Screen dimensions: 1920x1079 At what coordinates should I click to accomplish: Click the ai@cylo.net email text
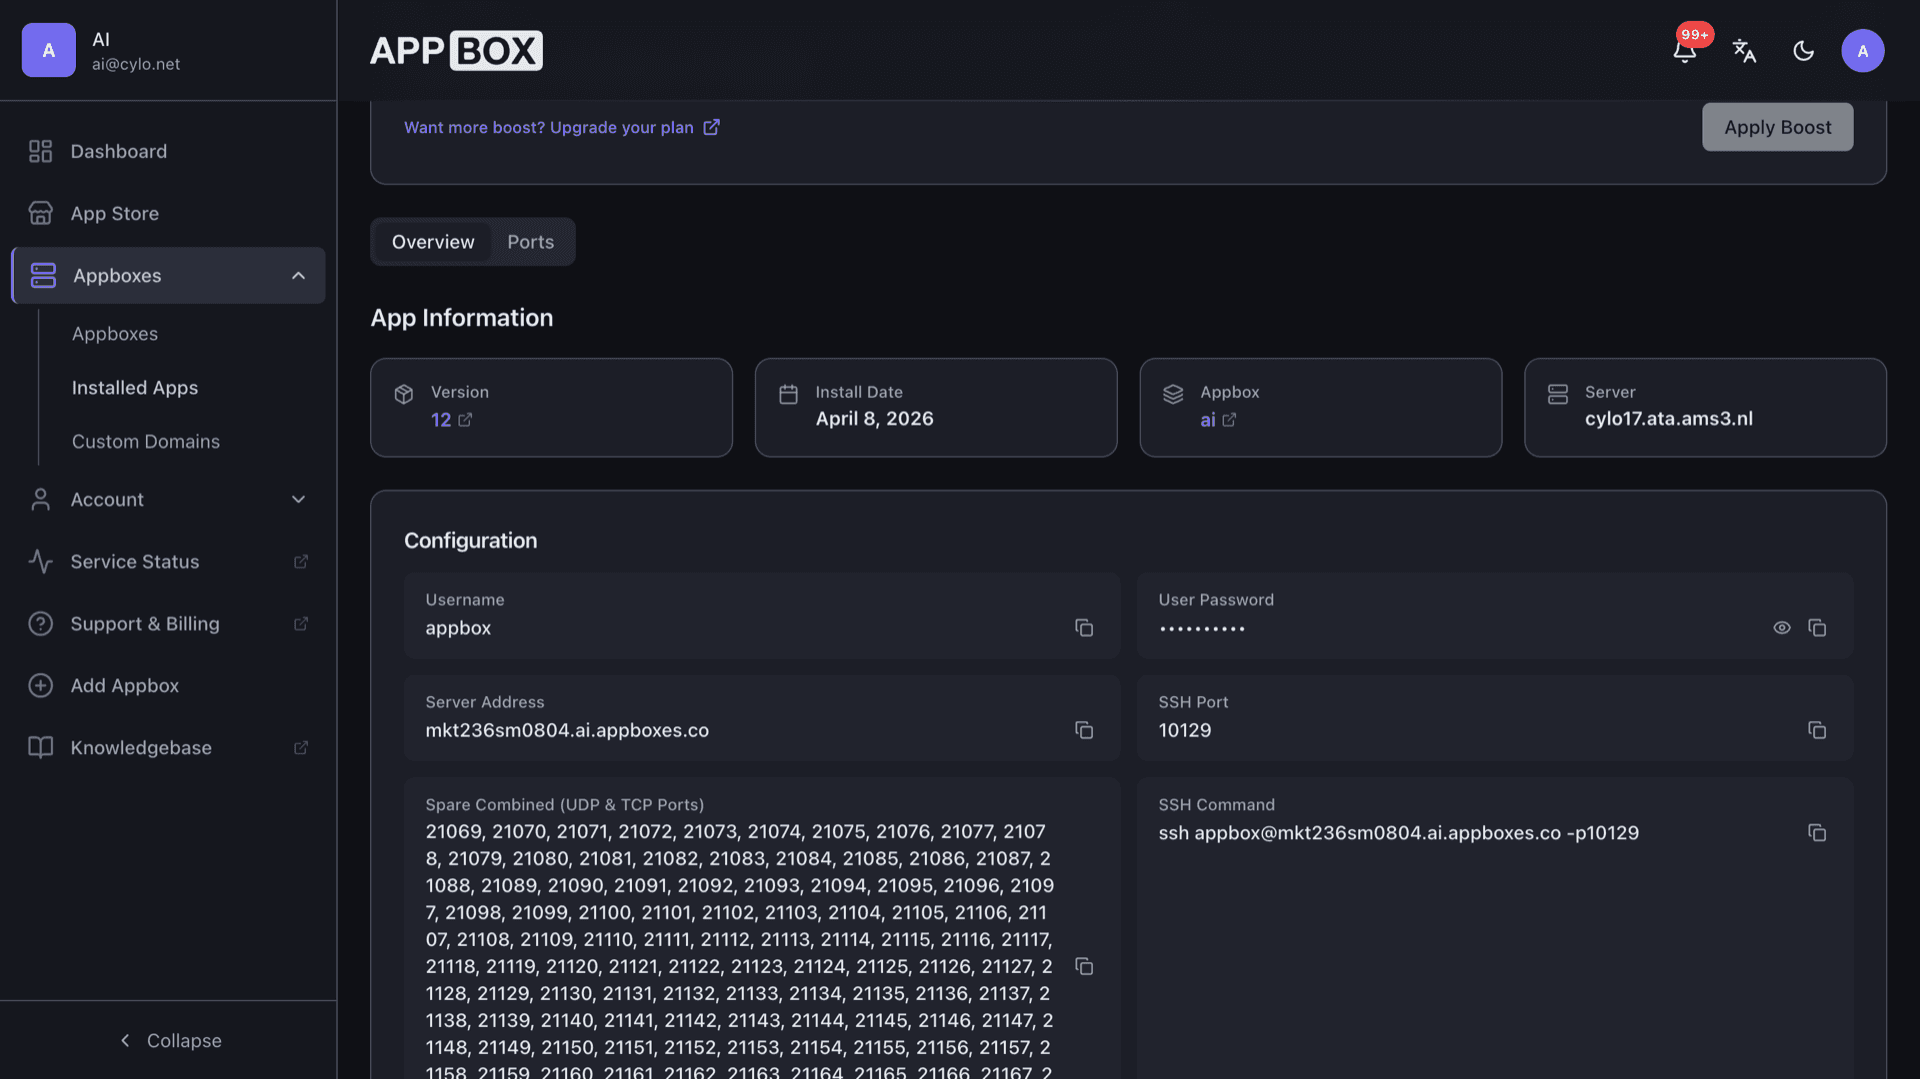(136, 64)
